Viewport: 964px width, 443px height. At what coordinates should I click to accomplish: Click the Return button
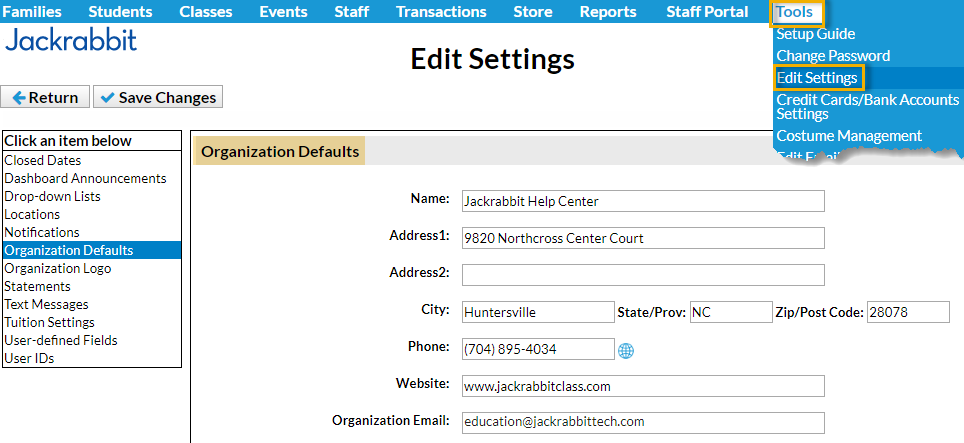coord(45,97)
